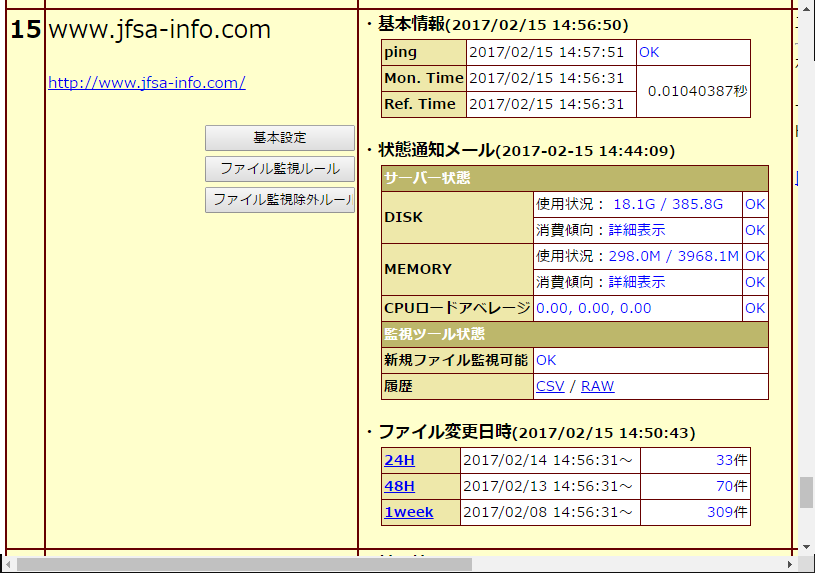This screenshot has width=815, height=573.
Task: Click the horizontal scrollbar left arrow
Action: 9,564
